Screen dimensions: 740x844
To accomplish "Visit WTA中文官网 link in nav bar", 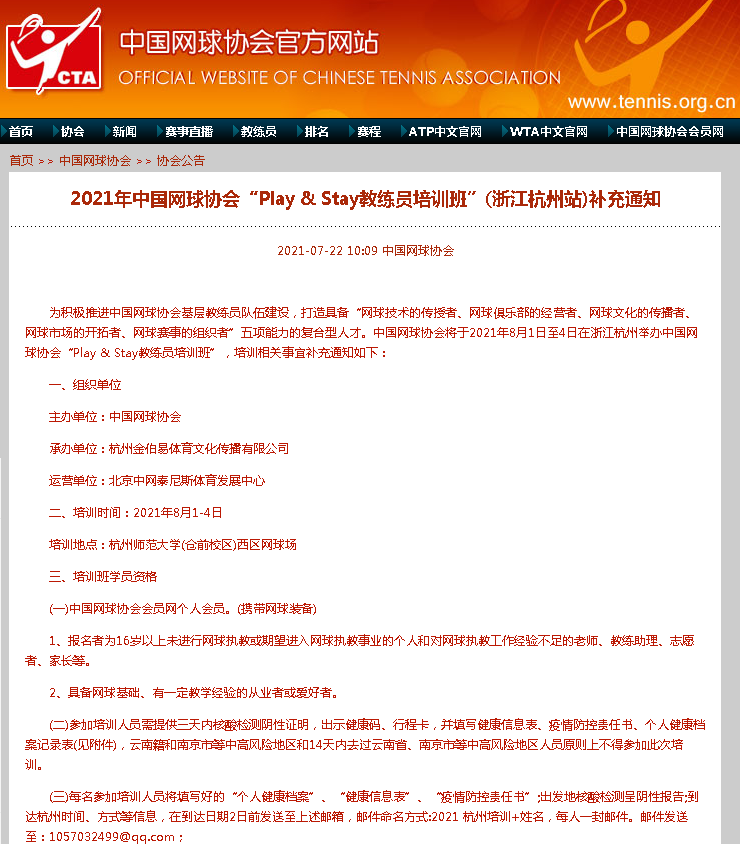I will pyautogui.click(x=548, y=132).
